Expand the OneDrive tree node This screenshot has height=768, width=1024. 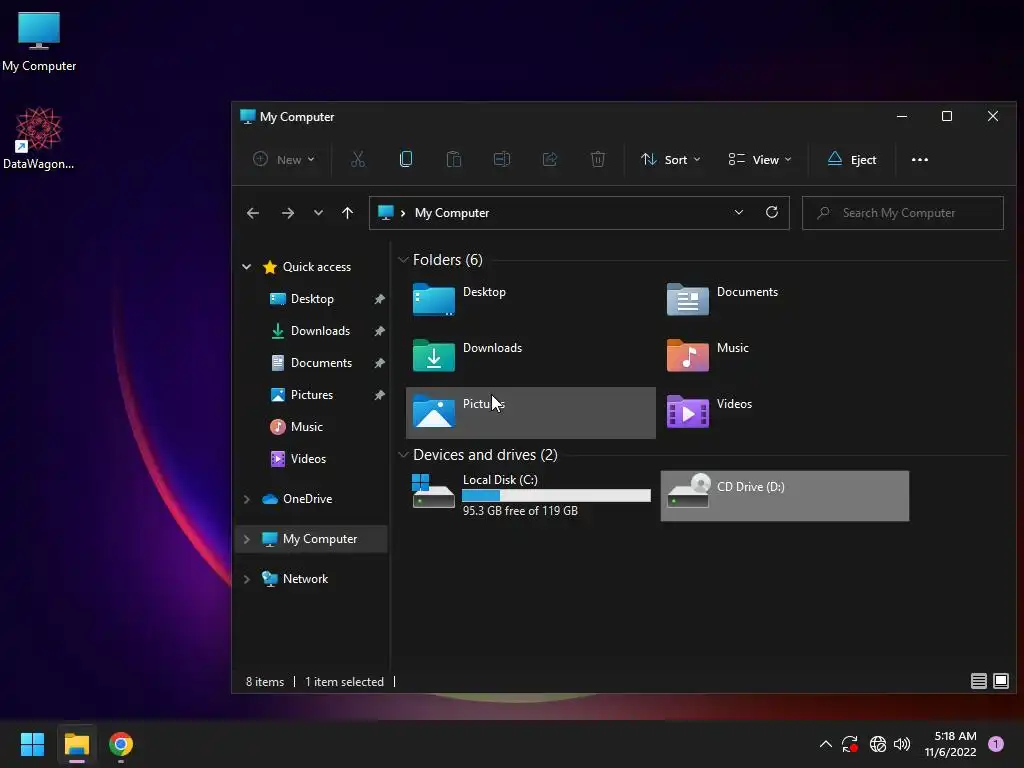(246, 499)
